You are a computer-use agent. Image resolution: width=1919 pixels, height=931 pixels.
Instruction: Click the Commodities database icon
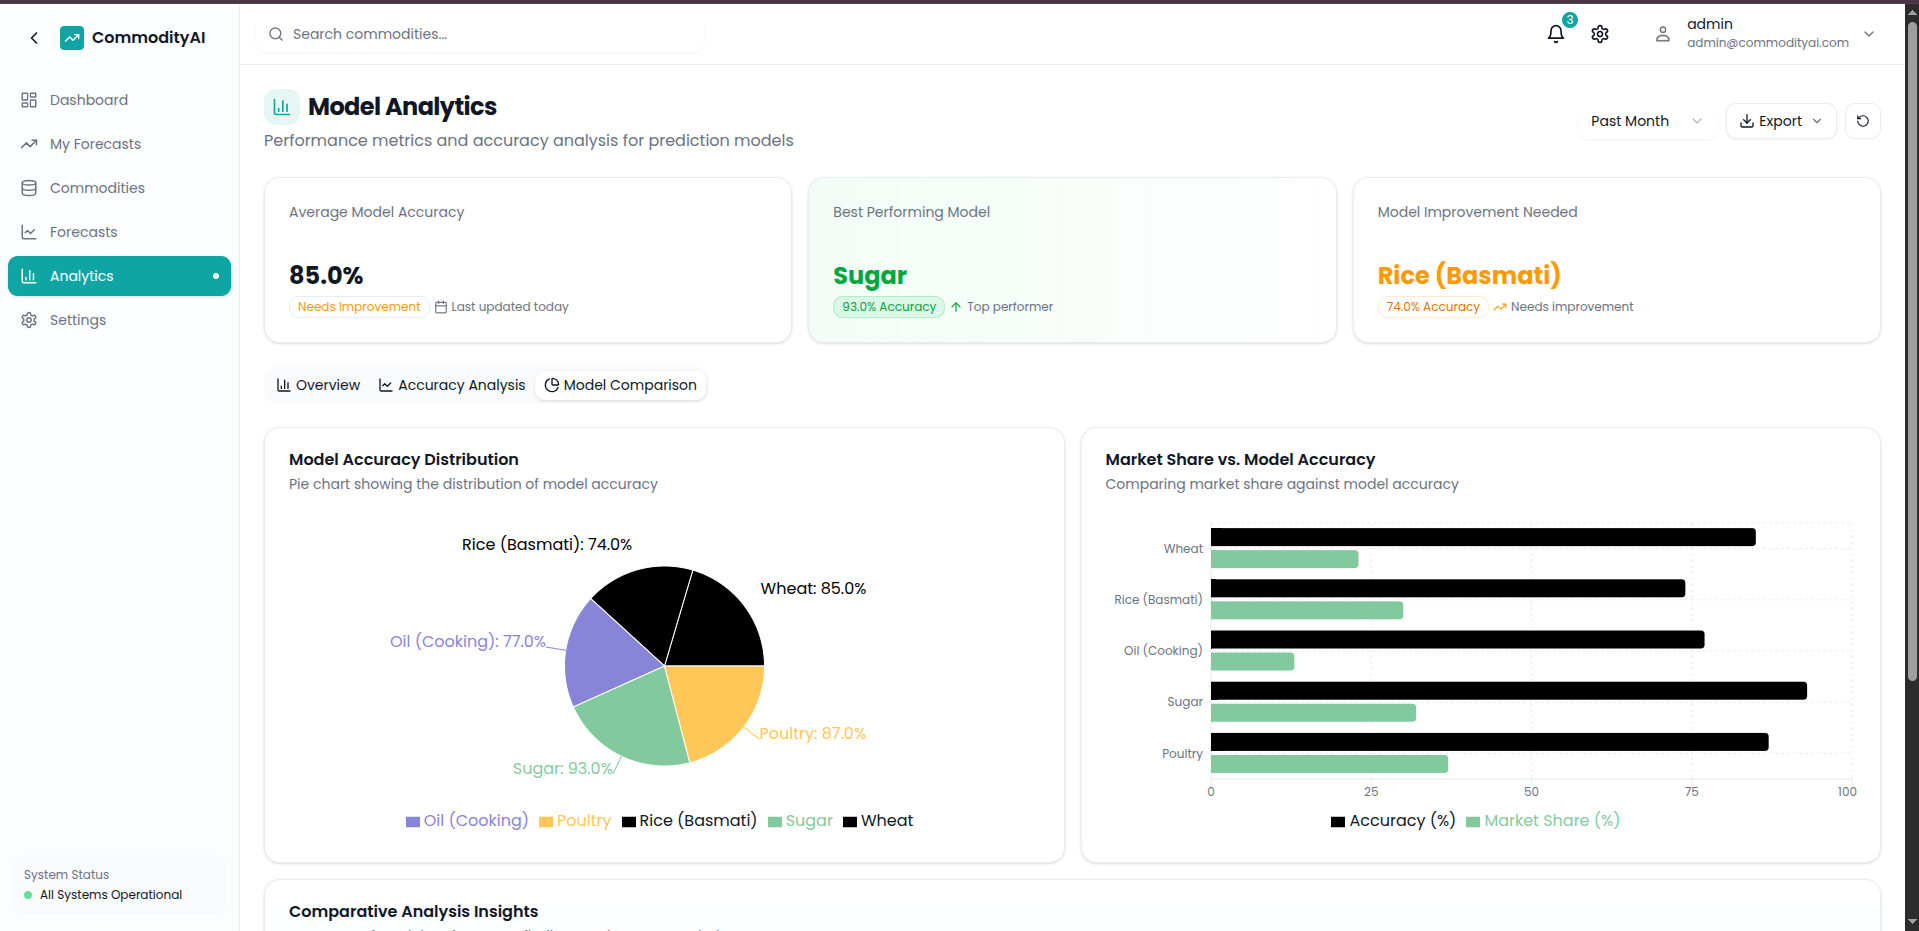29,188
